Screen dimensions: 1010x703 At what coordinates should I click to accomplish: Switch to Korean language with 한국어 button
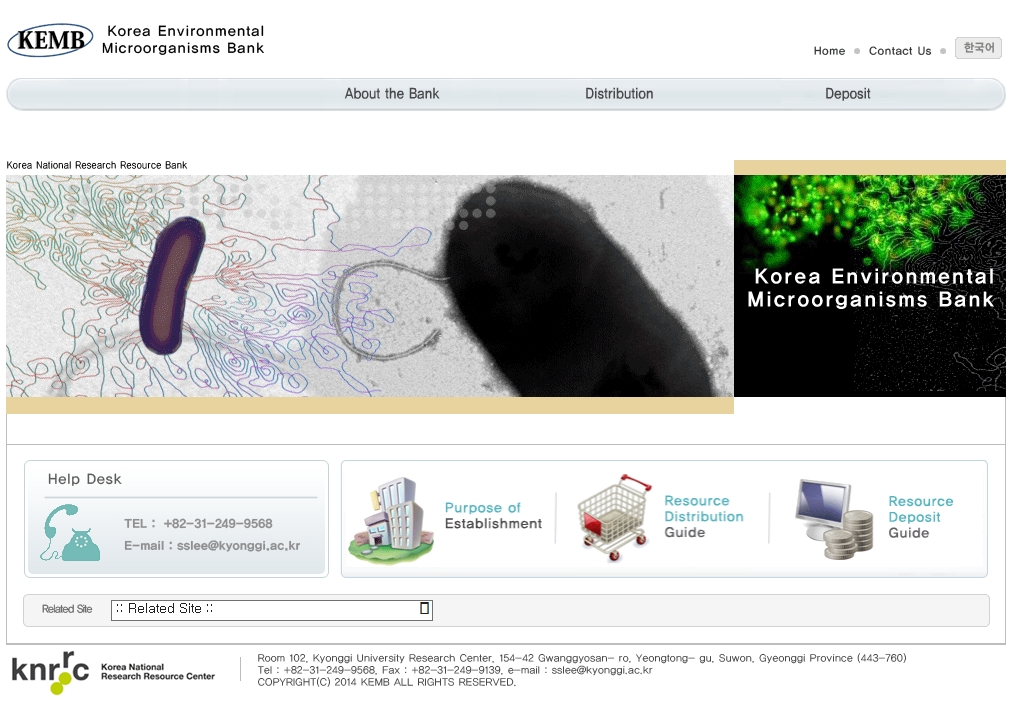click(978, 48)
